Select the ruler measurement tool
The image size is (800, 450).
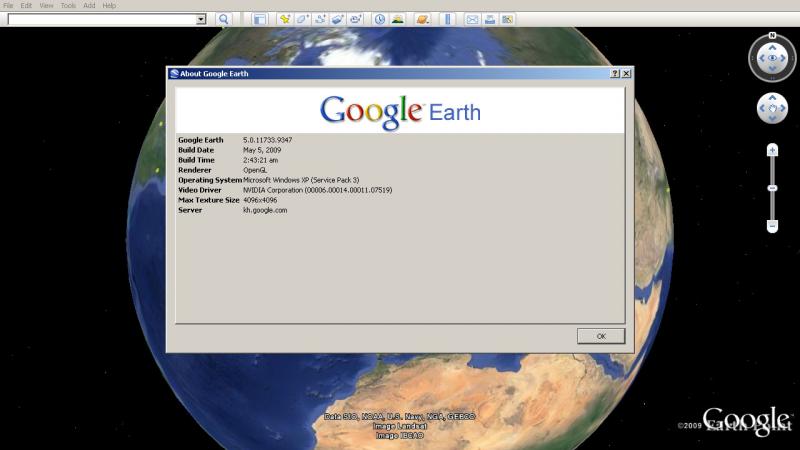[447, 19]
